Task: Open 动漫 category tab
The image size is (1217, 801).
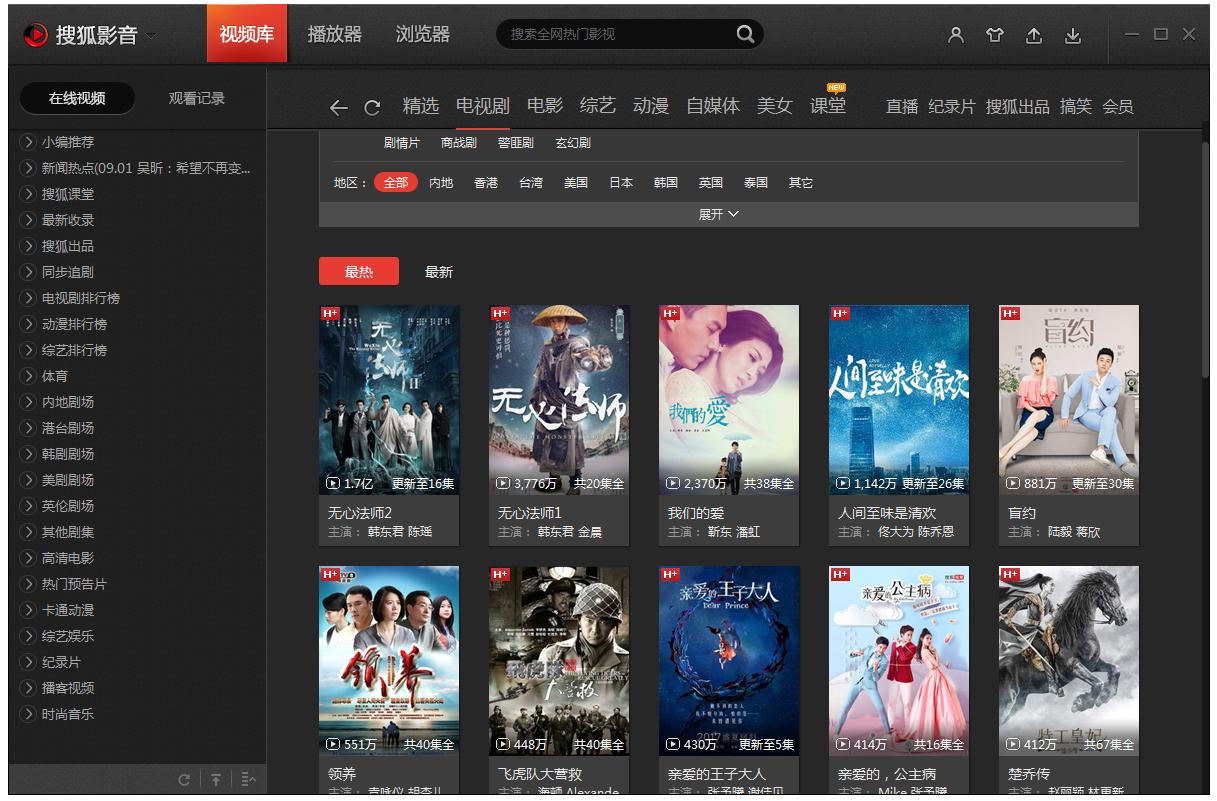Action: tap(651, 106)
